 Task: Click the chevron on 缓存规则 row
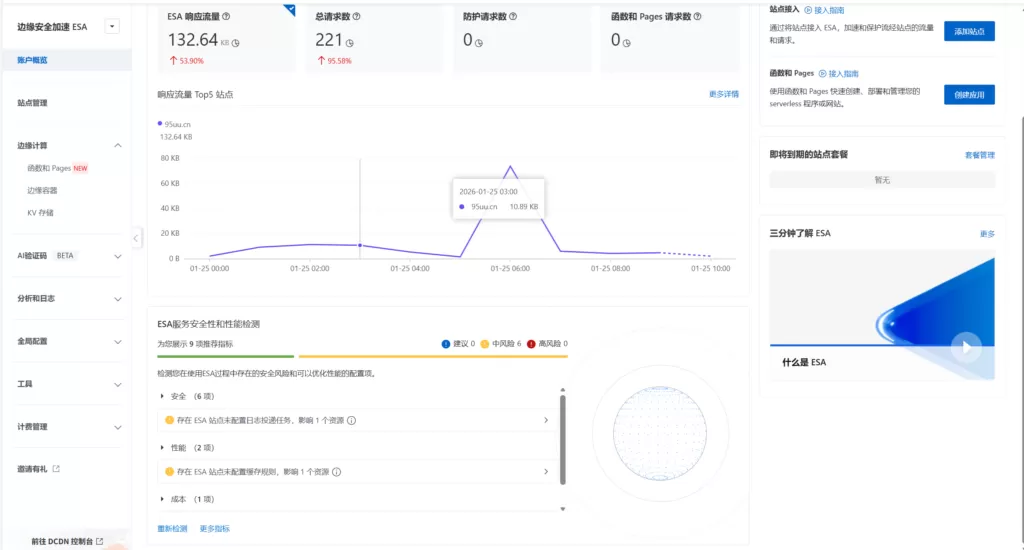[546, 472]
